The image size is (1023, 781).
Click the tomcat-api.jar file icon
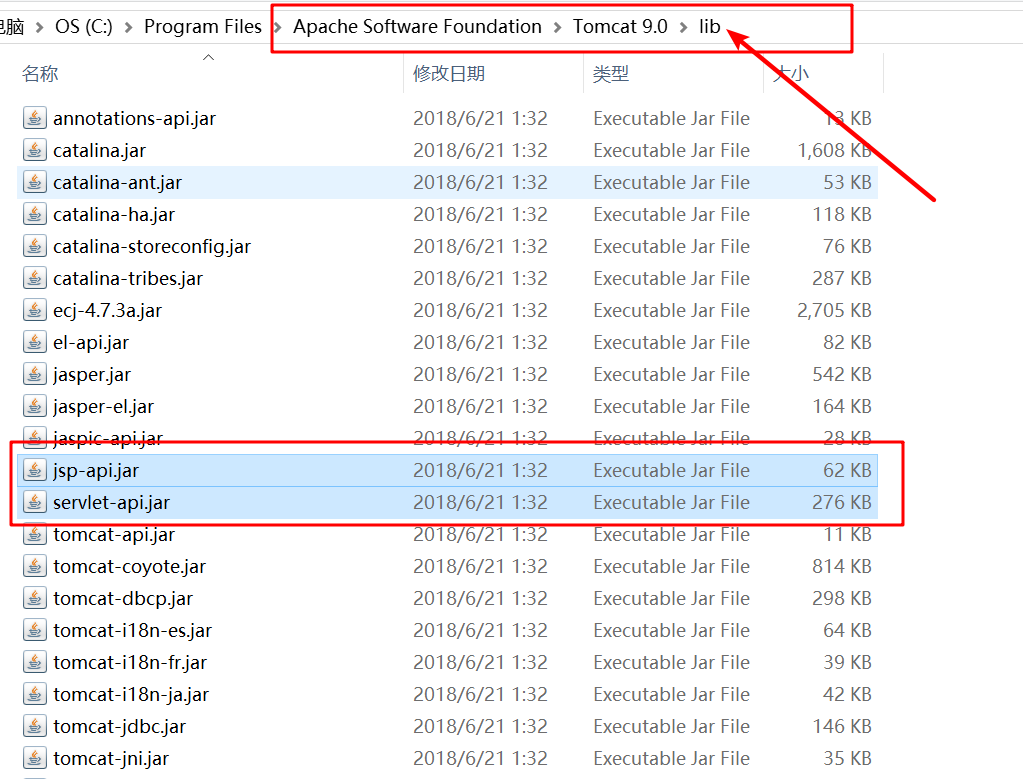click(x=35, y=534)
